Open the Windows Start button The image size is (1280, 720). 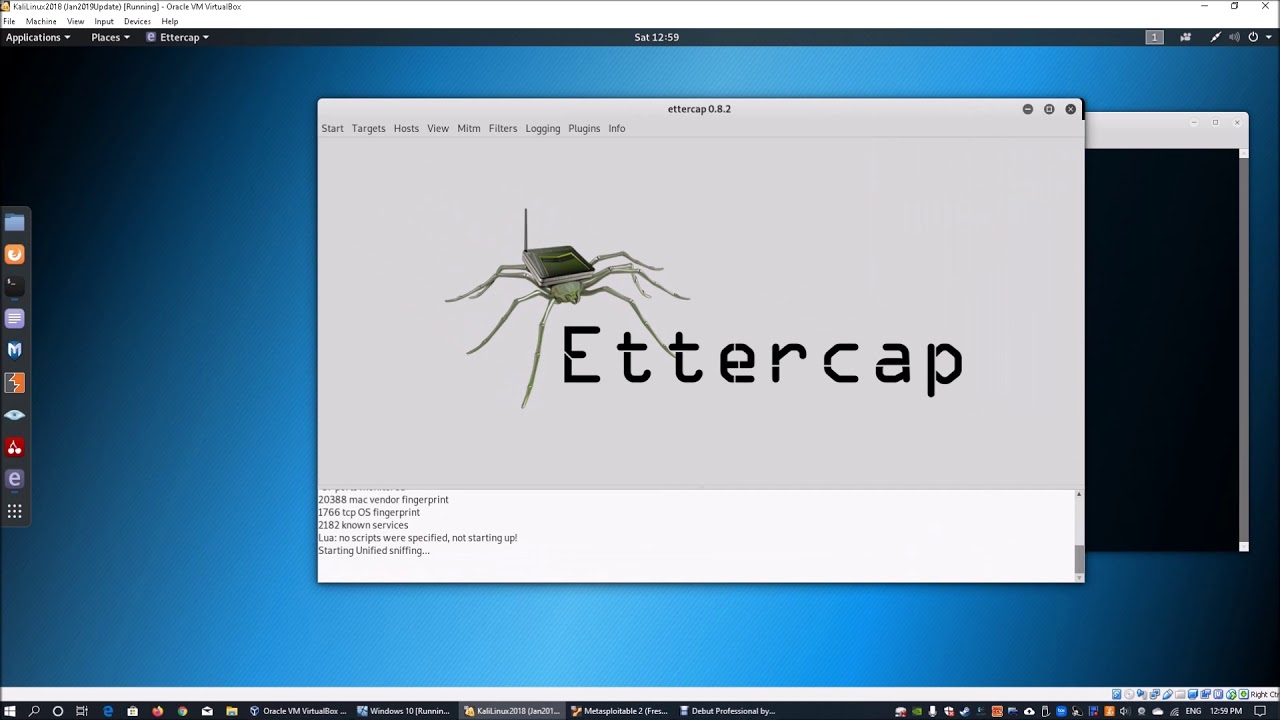[10, 711]
